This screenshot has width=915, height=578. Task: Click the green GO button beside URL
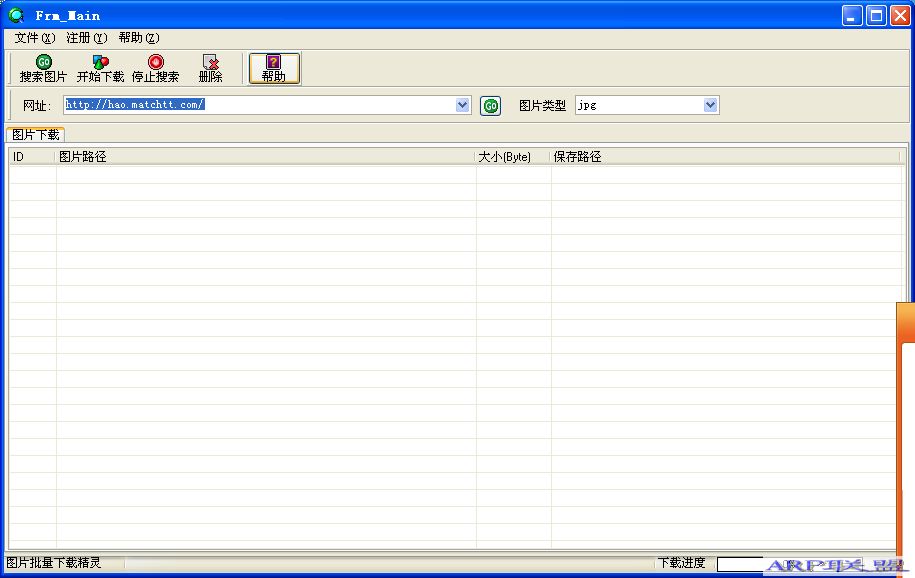(x=490, y=106)
